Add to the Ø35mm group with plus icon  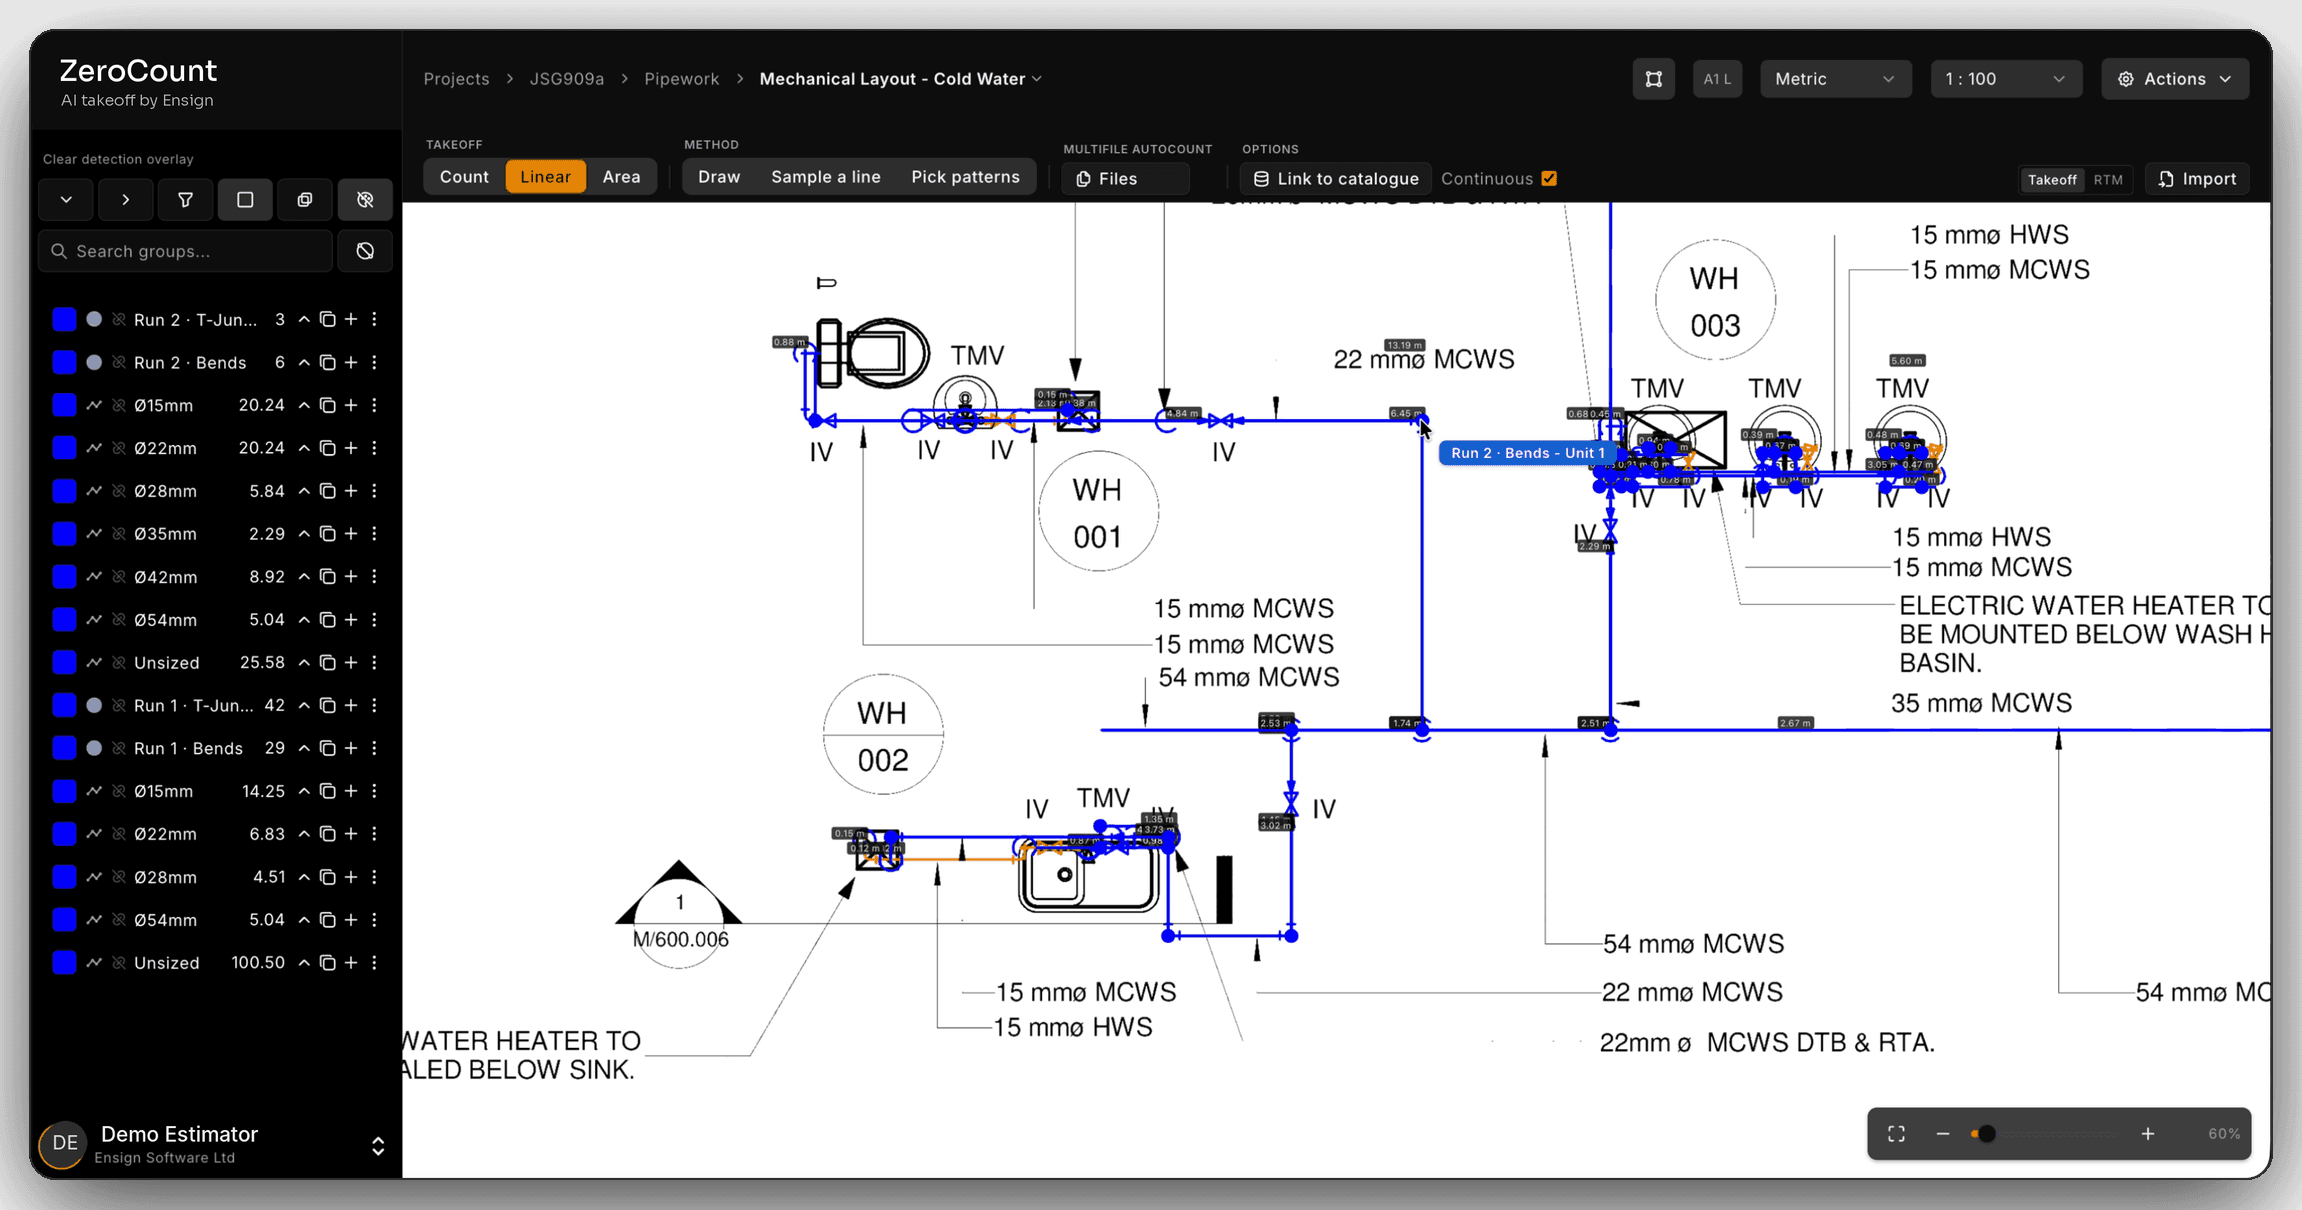point(351,534)
